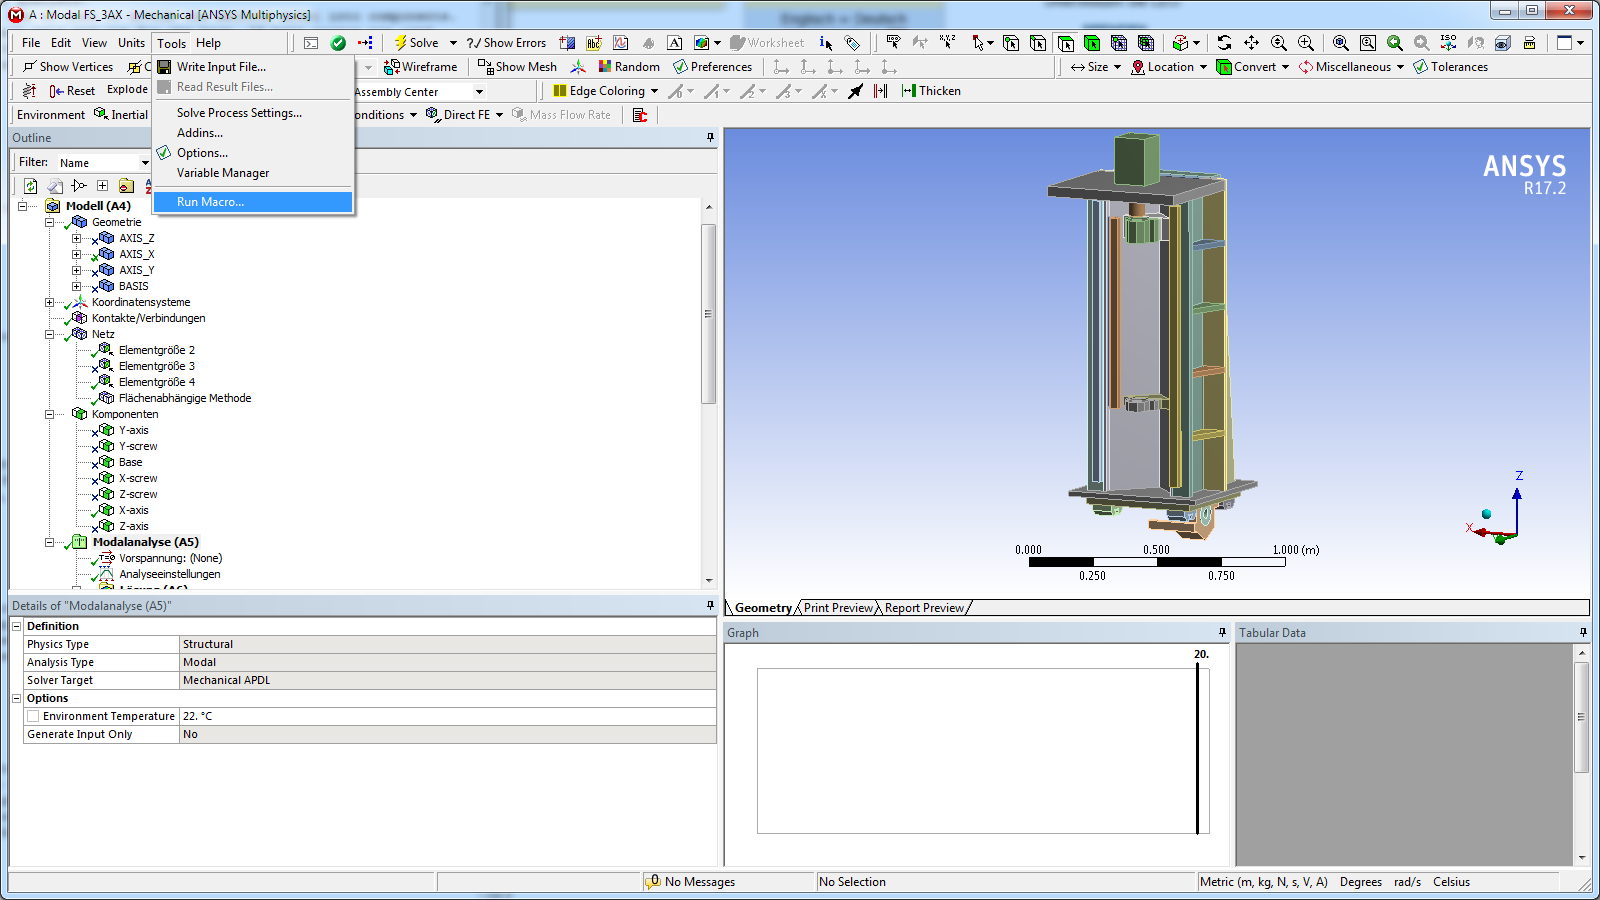Switch to Report Preview tab
Image resolution: width=1600 pixels, height=900 pixels.
tap(924, 608)
